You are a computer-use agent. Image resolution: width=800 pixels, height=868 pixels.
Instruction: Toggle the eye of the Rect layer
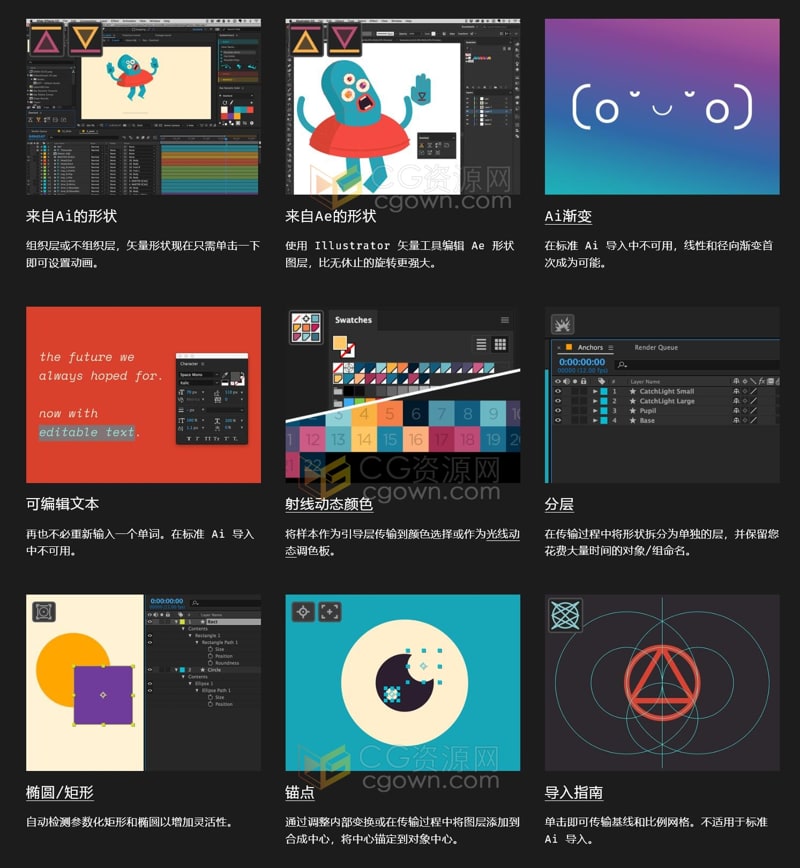[x=150, y=622]
